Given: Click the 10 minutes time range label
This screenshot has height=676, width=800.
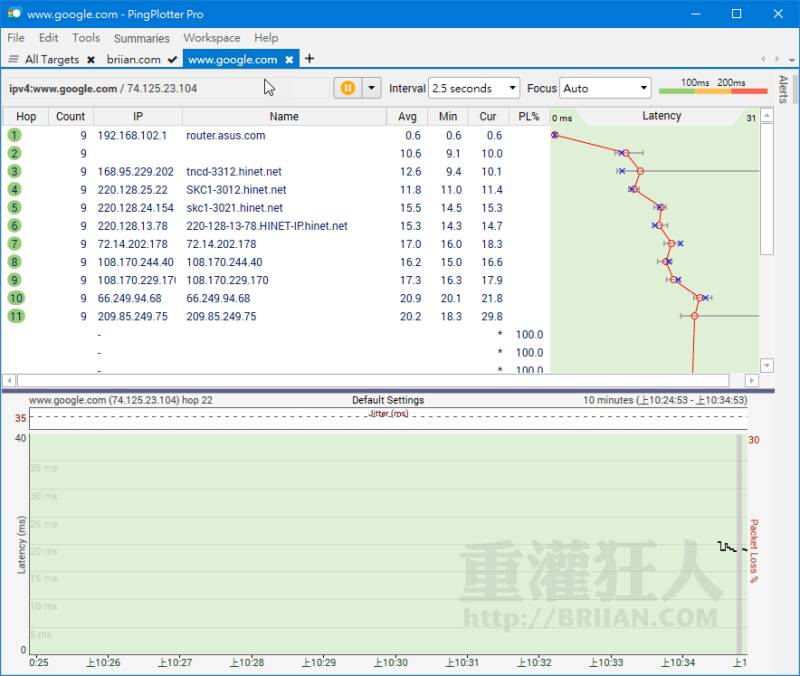Looking at the screenshot, I should [665, 400].
